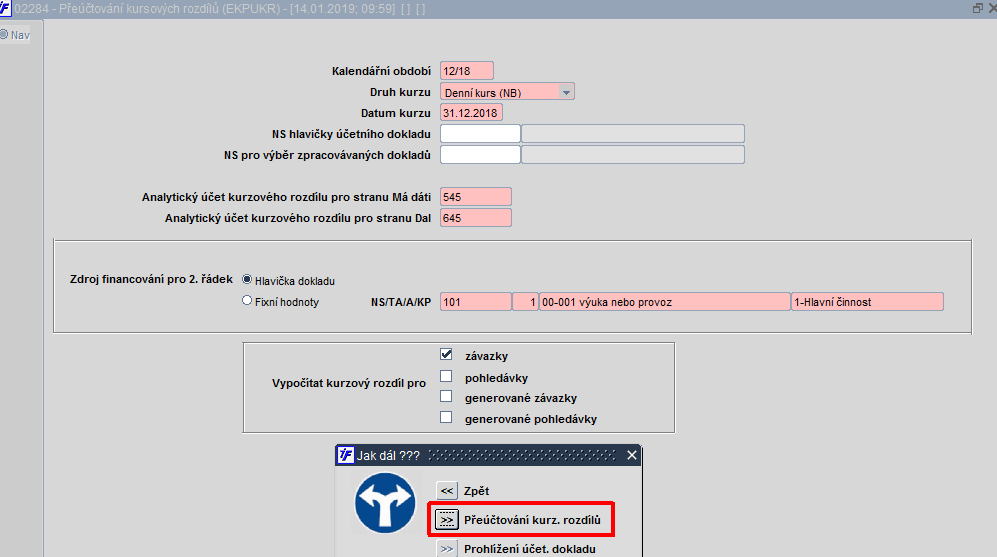997x557 pixels.
Task: Open the 'Druh kurzu' dropdown arrow
Action: 566,92
